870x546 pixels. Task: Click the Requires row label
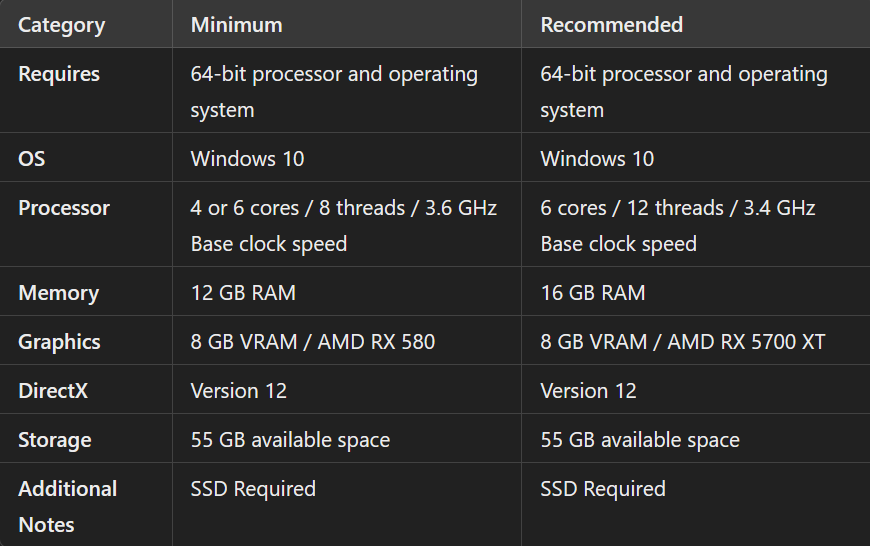pos(59,74)
